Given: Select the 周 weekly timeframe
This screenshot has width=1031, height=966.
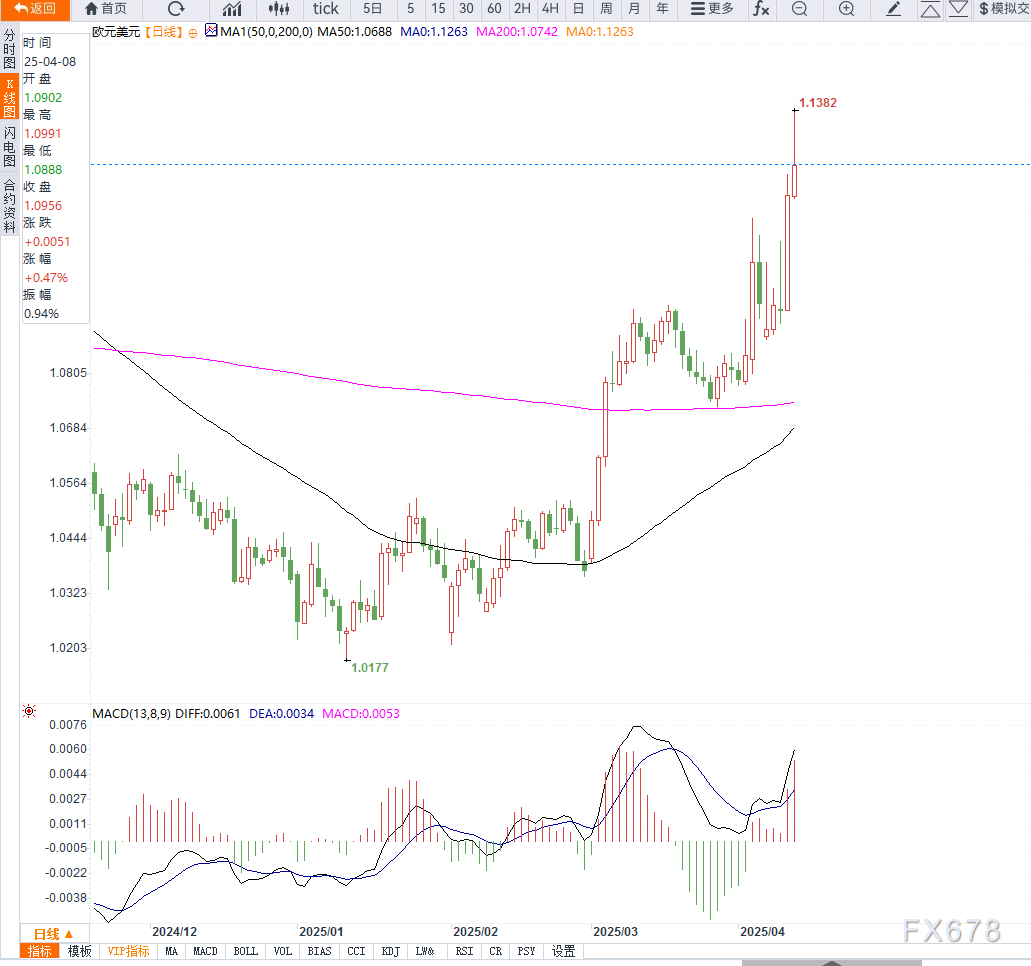Looking at the screenshot, I should pos(606,9).
